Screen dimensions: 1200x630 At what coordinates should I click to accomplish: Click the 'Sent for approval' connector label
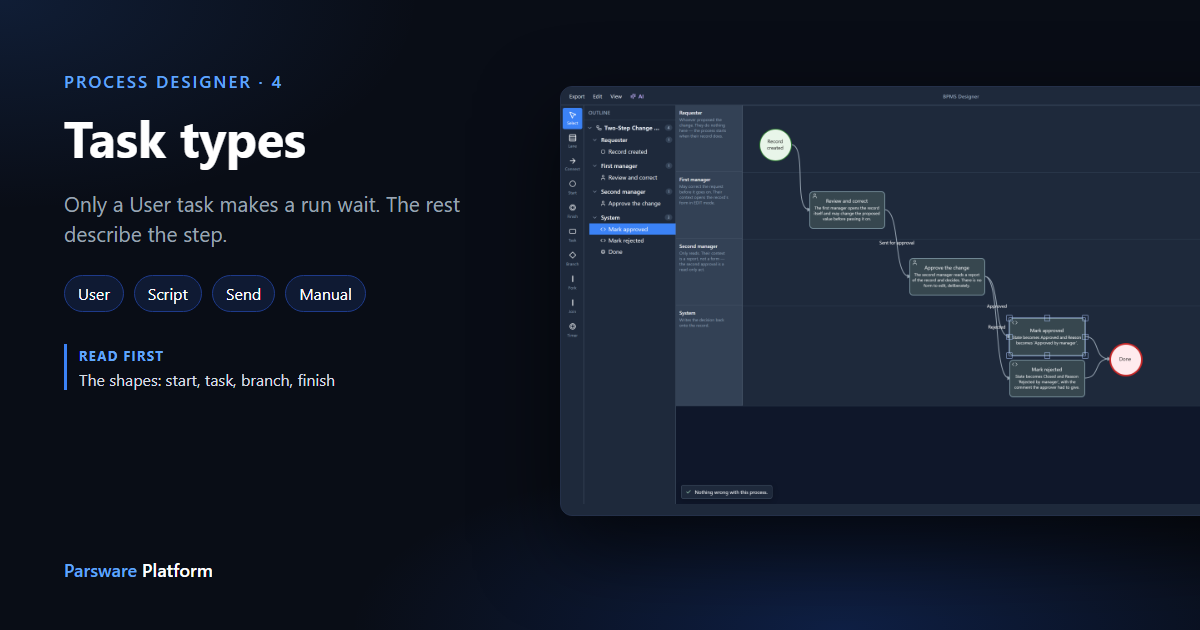click(896, 243)
